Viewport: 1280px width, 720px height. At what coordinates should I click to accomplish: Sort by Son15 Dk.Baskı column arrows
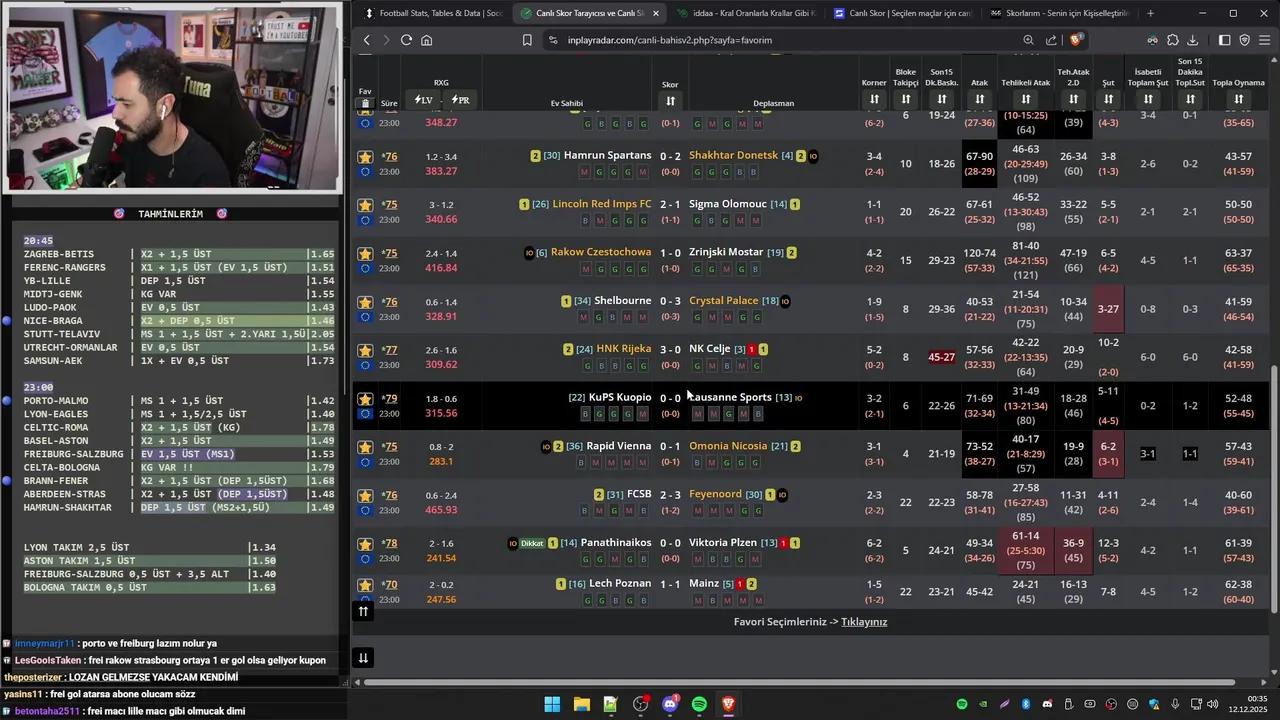[941, 99]
